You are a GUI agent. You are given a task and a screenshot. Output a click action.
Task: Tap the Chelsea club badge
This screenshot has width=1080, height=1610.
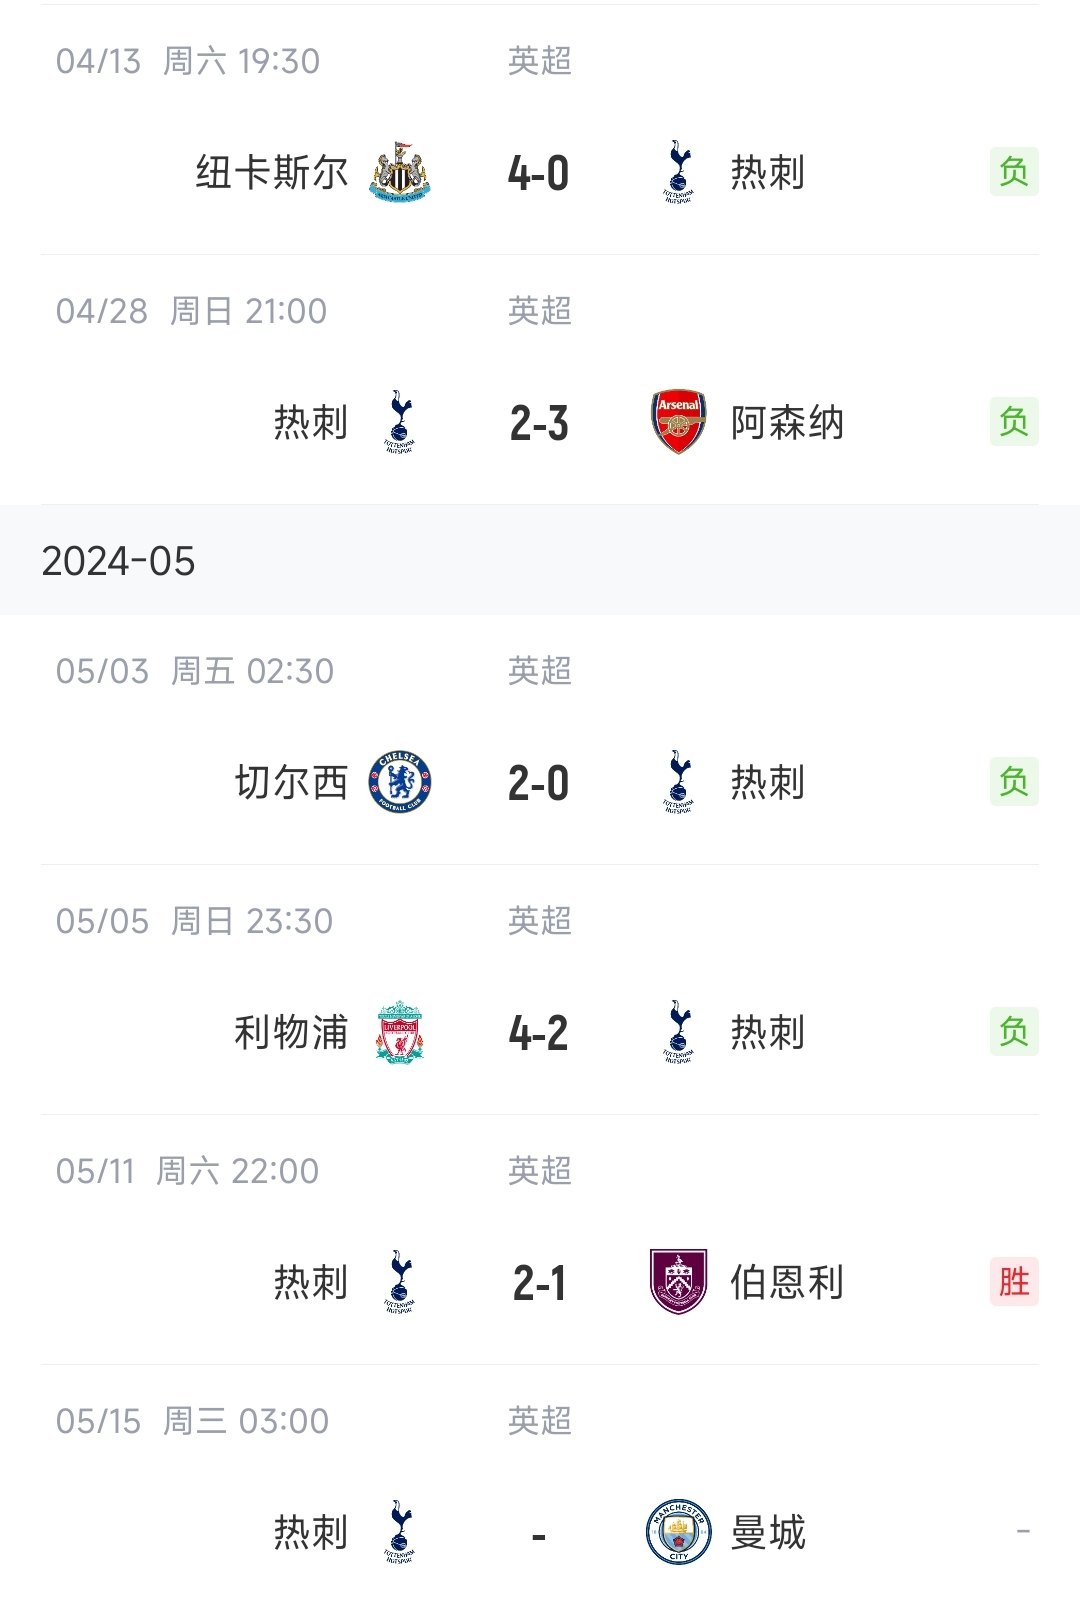[400, 782]
